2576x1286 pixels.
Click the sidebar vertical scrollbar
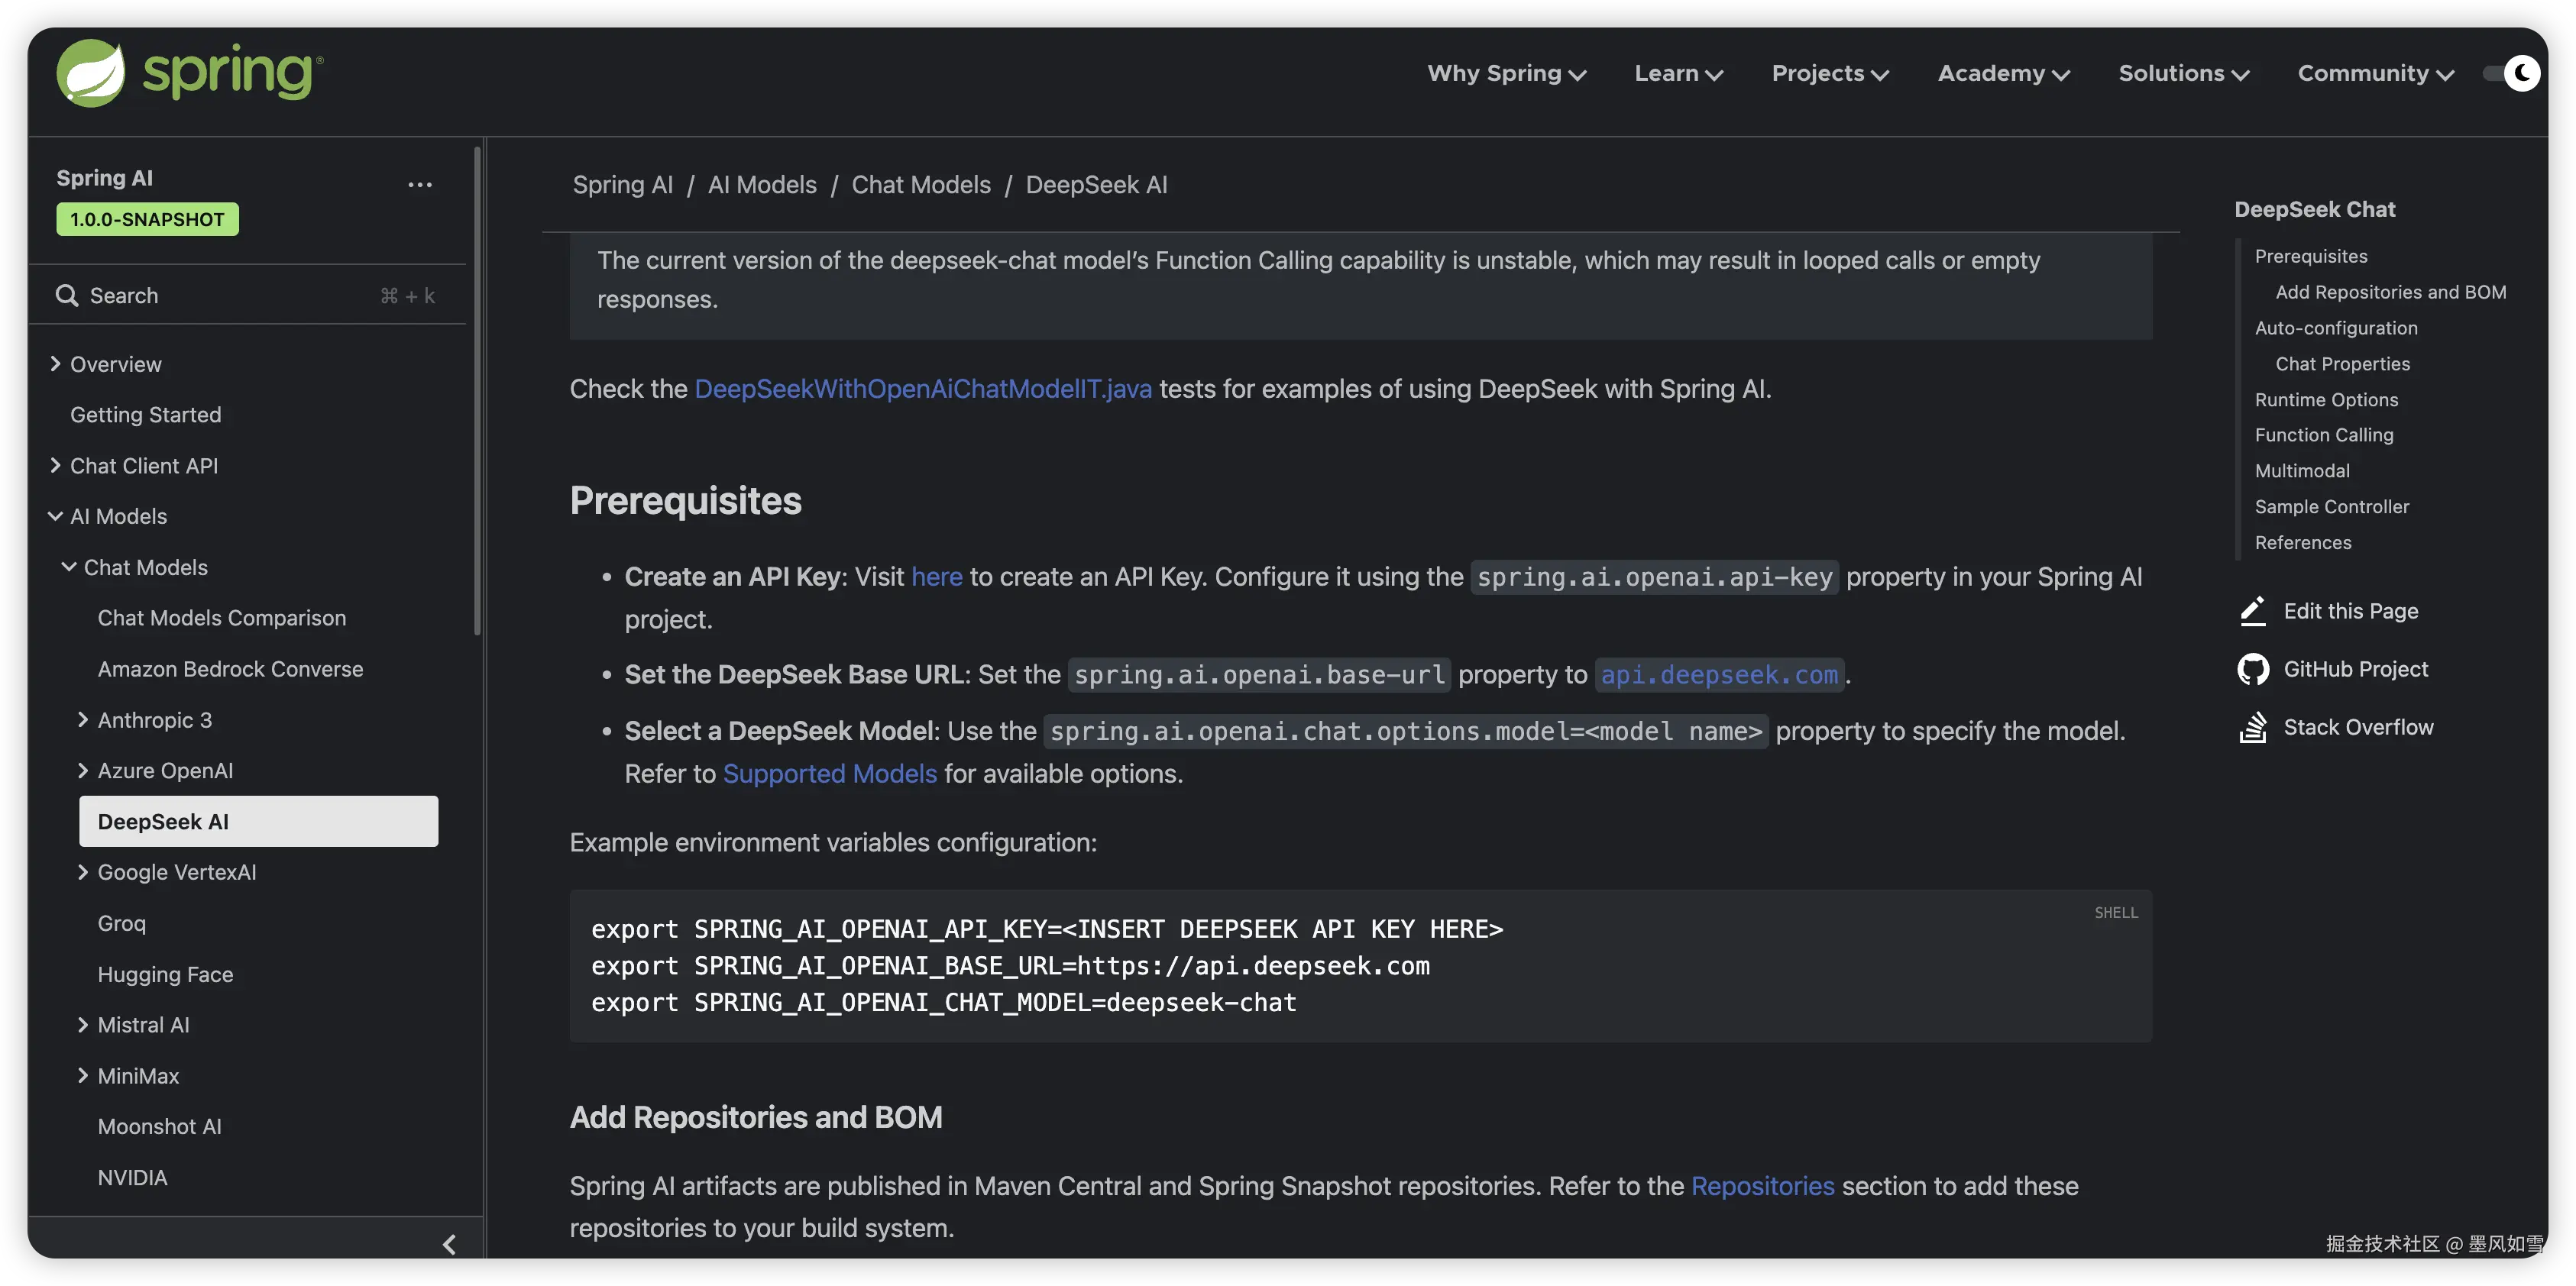(x=477, y=390)
